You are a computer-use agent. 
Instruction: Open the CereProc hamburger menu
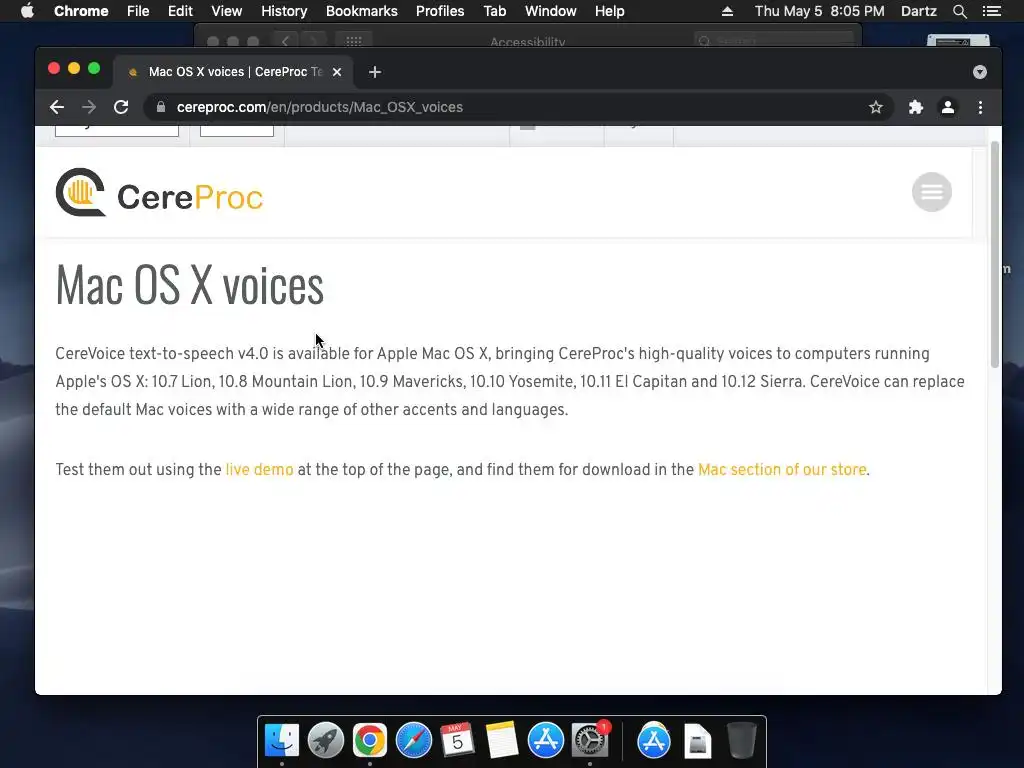932,192
